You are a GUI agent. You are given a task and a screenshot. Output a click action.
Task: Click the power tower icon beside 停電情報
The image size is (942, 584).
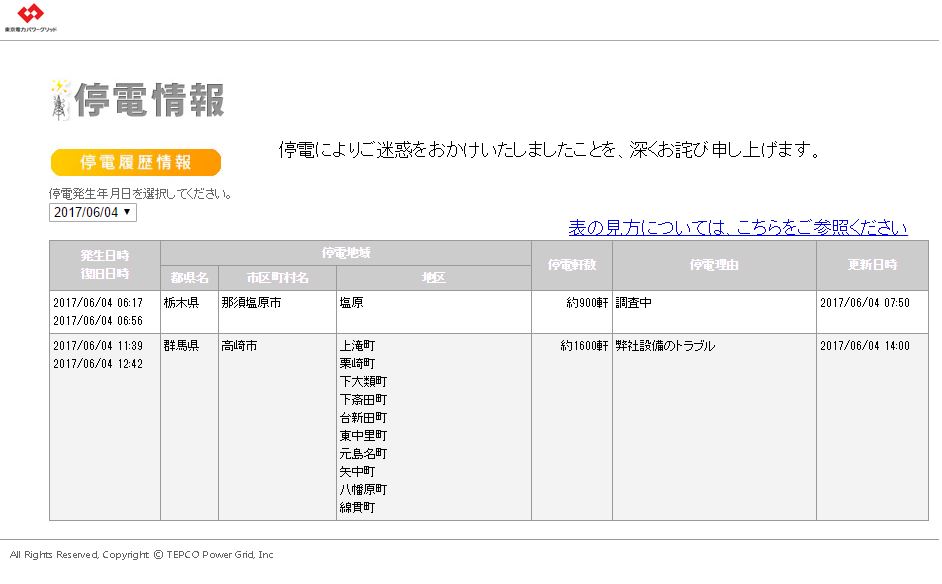(59, 100)
